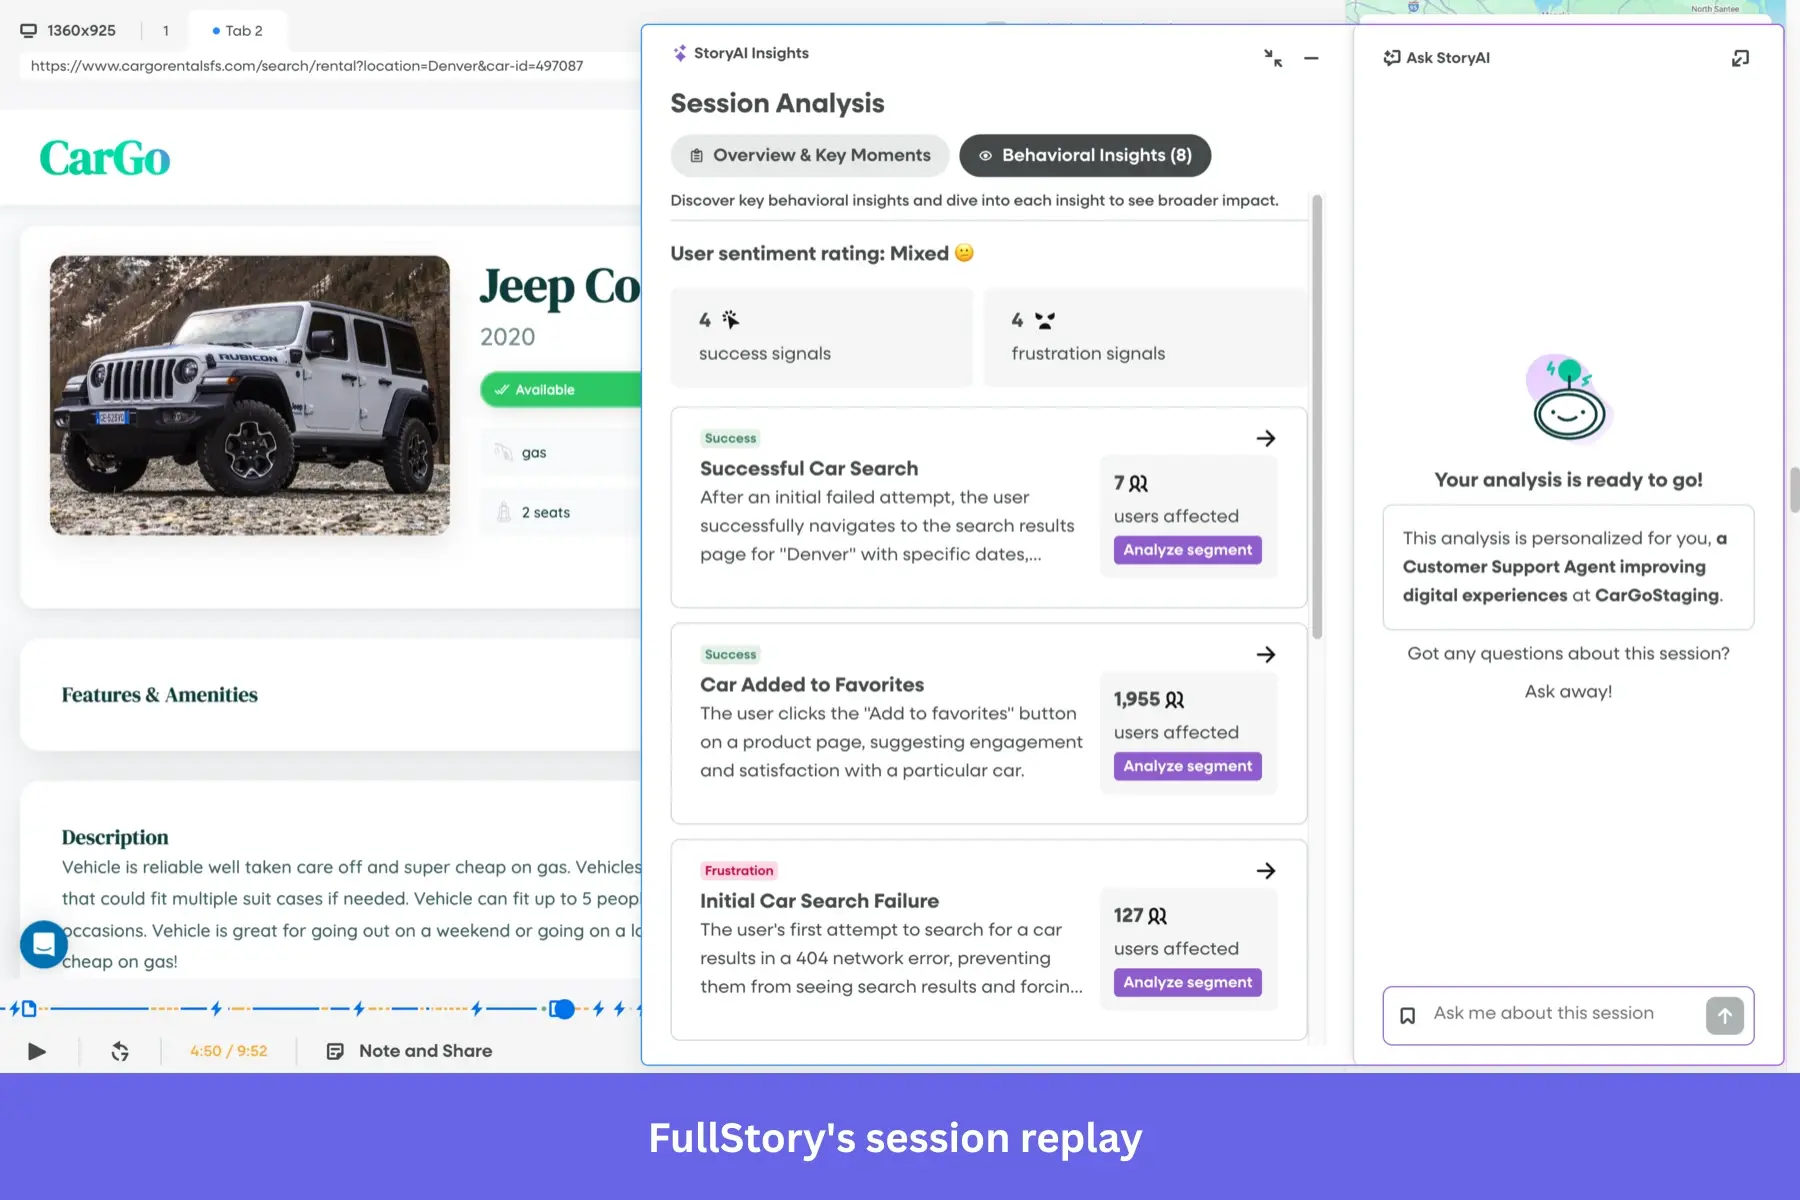Click Analyze segment for 1,955 users affected
The height and width of the screenshot is (1200, 1800).
(1187, 766)
